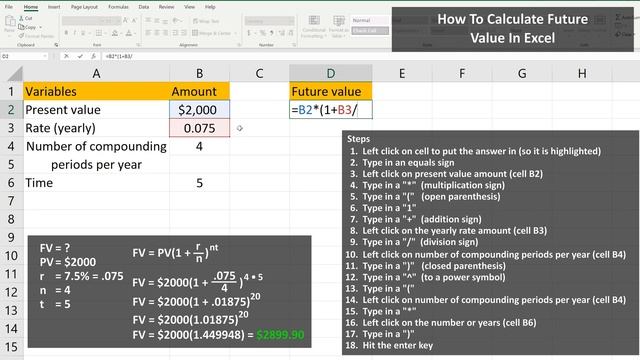Switch to the Insert tab
This screenshot has width=640, height=360.
coord(54,7)
